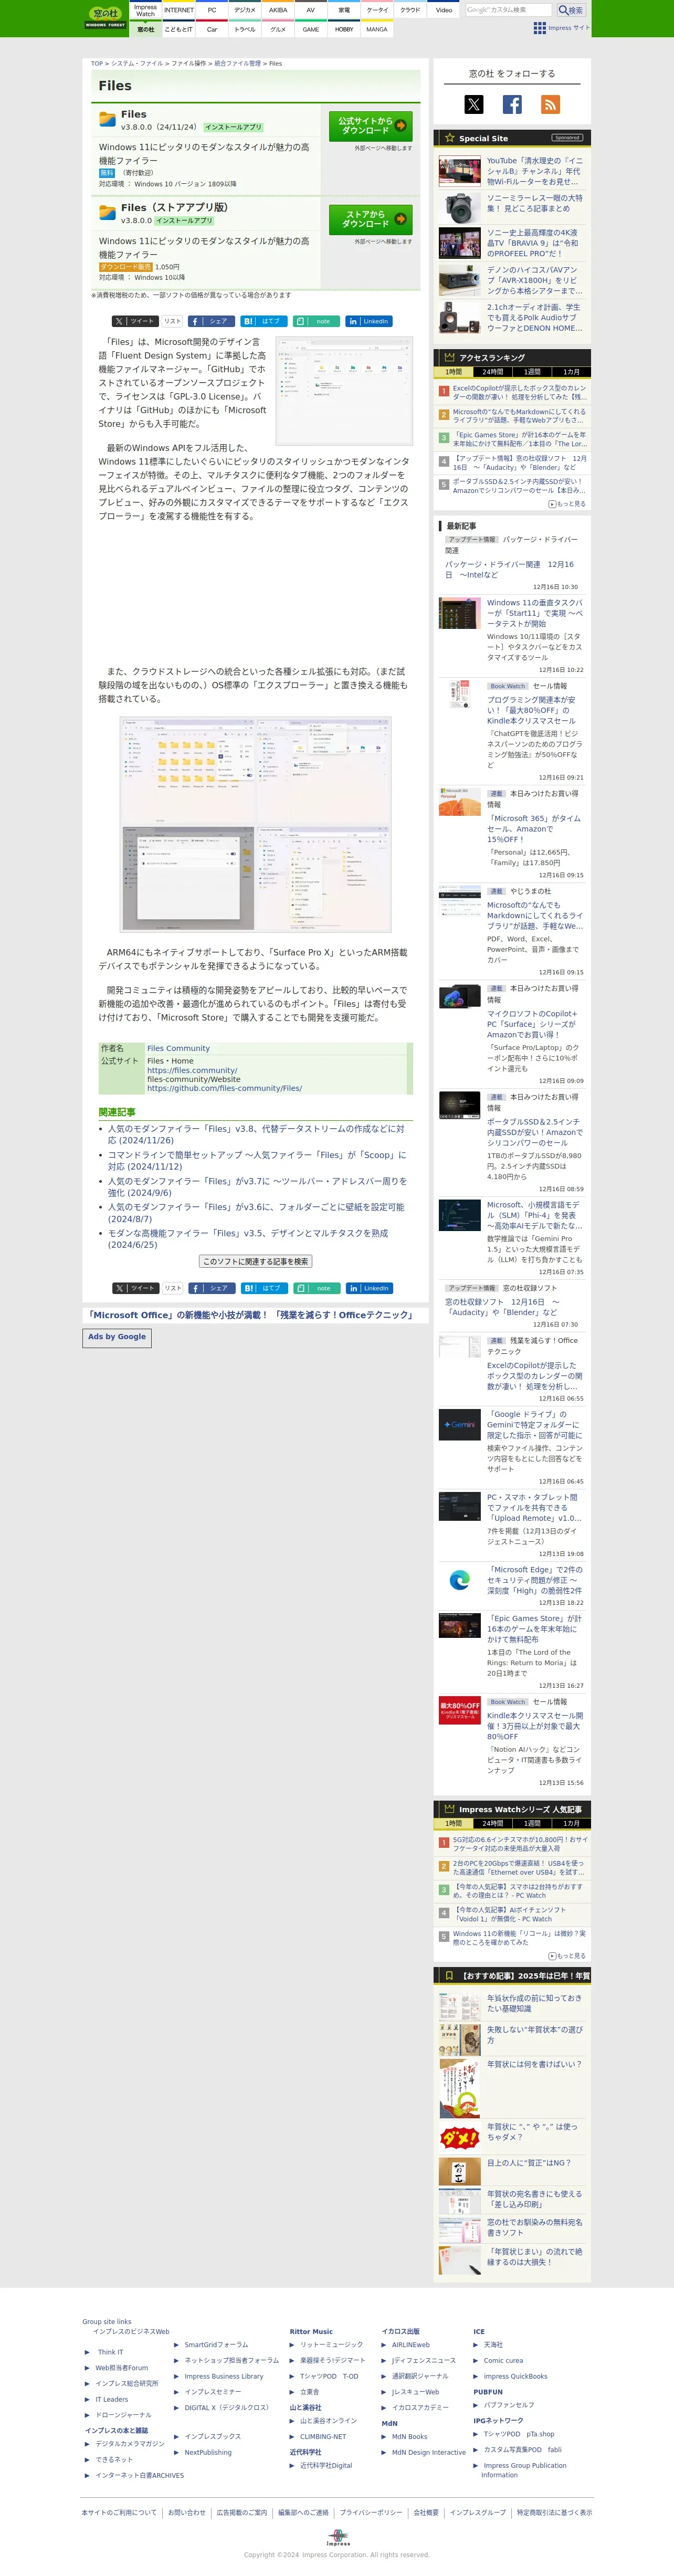Open Microsoft Office 残業を減らす banner link

tap(250, 1314)
